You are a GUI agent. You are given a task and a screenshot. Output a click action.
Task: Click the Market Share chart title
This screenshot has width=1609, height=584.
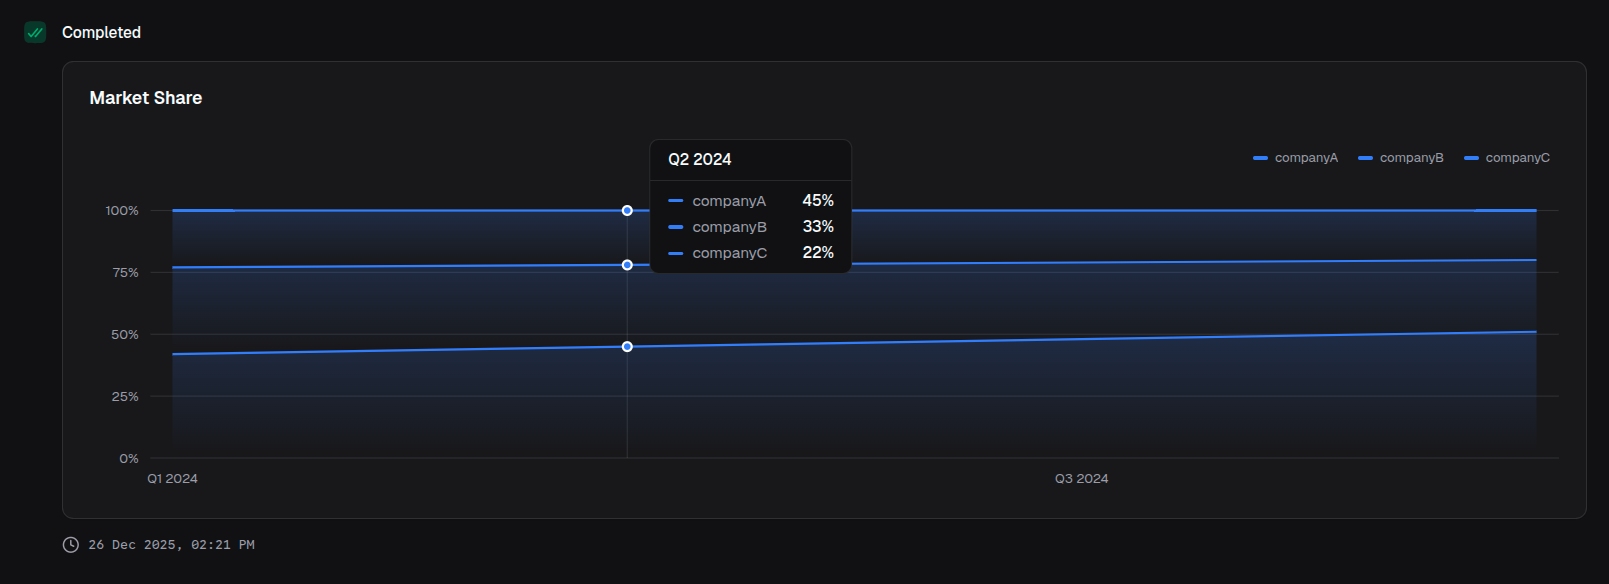(146, 98)
